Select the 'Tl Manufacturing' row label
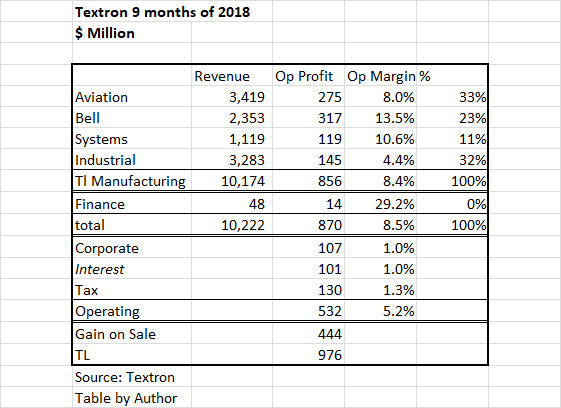This screenshot has width=561, height=408. click(x=132, y=181)
